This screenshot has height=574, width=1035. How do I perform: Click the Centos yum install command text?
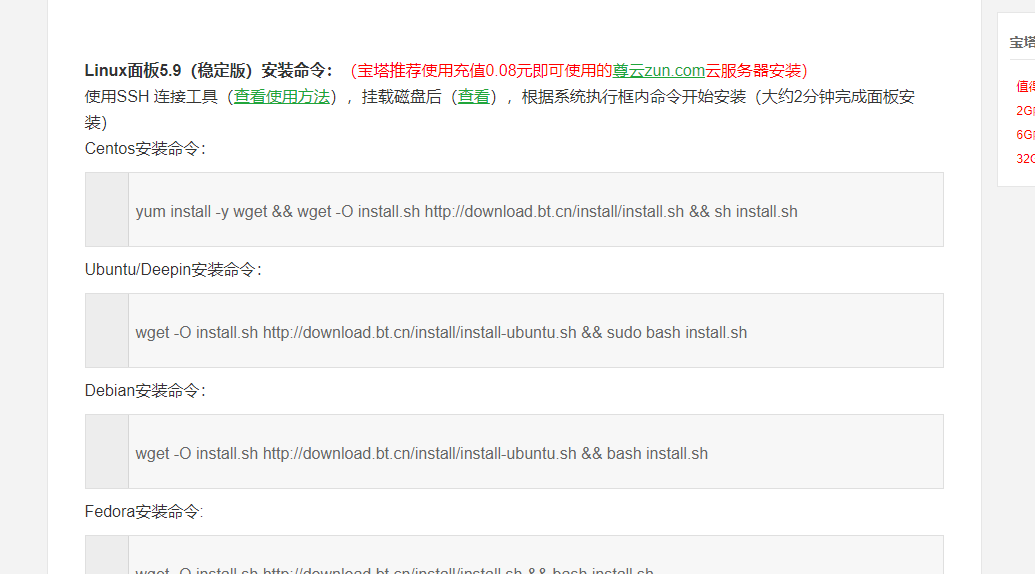coord(467,211)
